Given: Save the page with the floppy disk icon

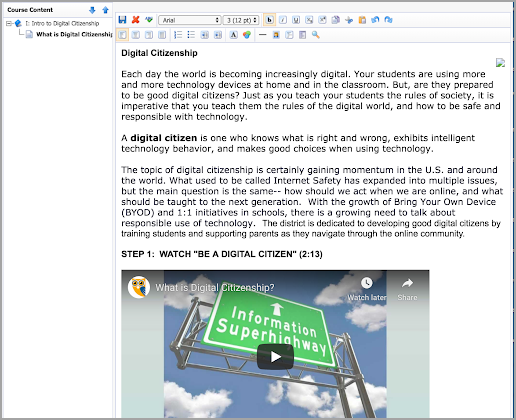Looking at the screenshot, I should pyautogui.click(x=122, y=20).
